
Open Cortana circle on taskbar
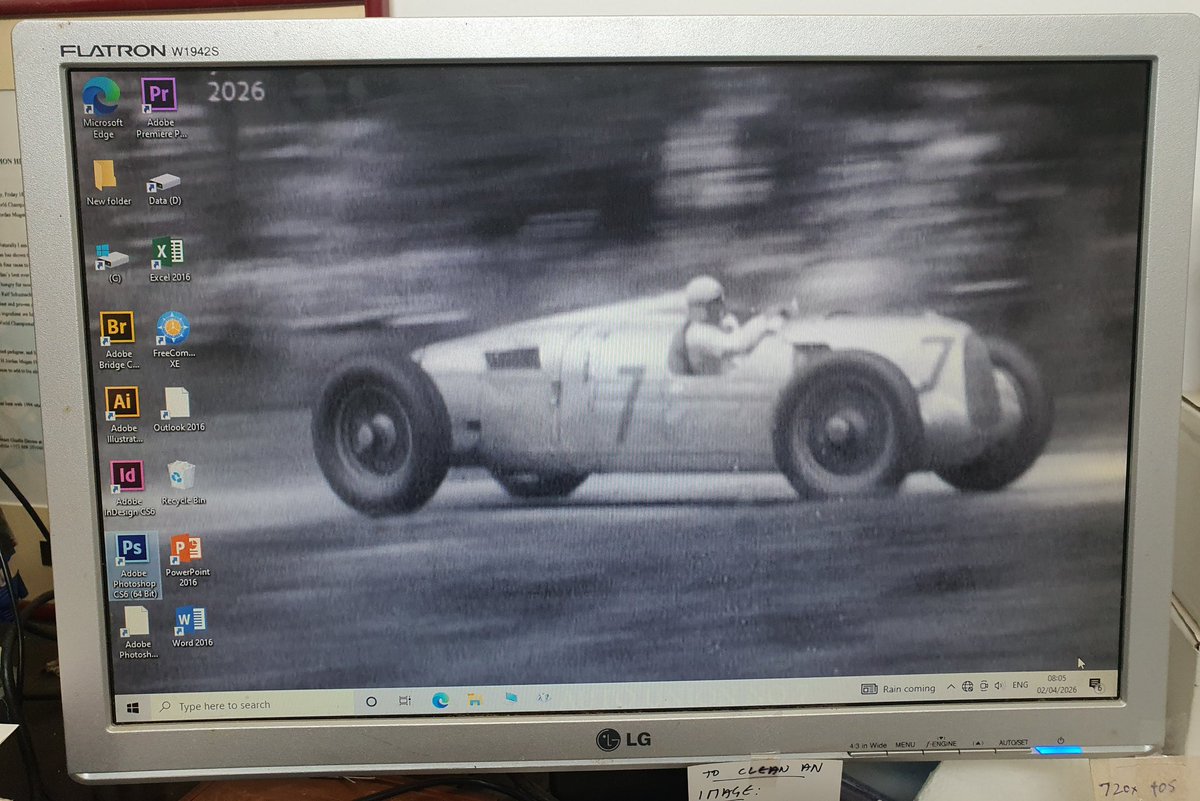coord(371,702)
